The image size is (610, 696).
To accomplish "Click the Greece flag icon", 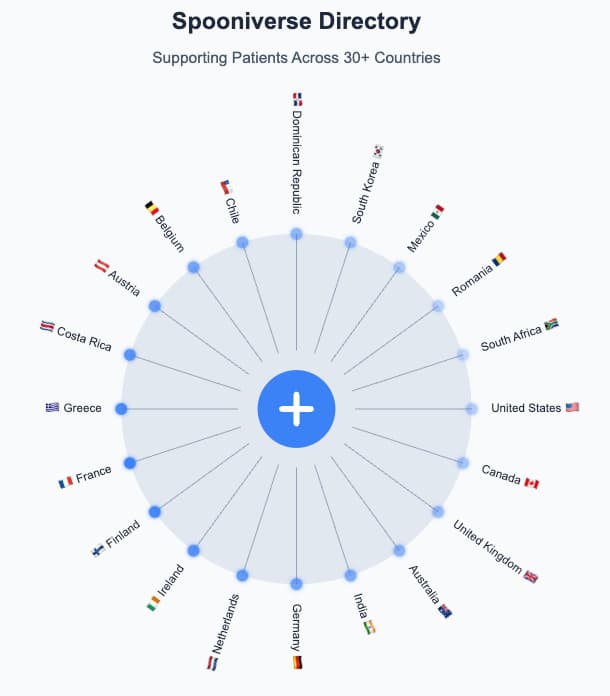I will click(52, 408).
